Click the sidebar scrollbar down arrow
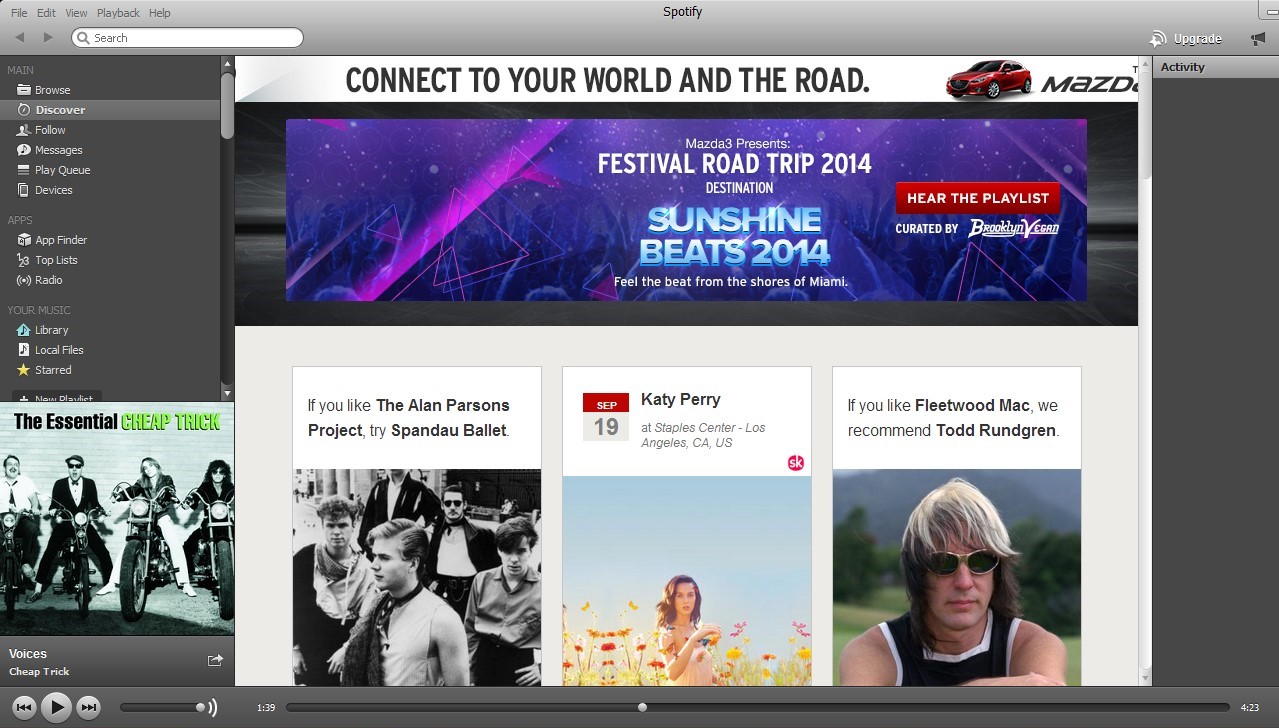The image size is (1279, 728). click(x=227, y=395)
